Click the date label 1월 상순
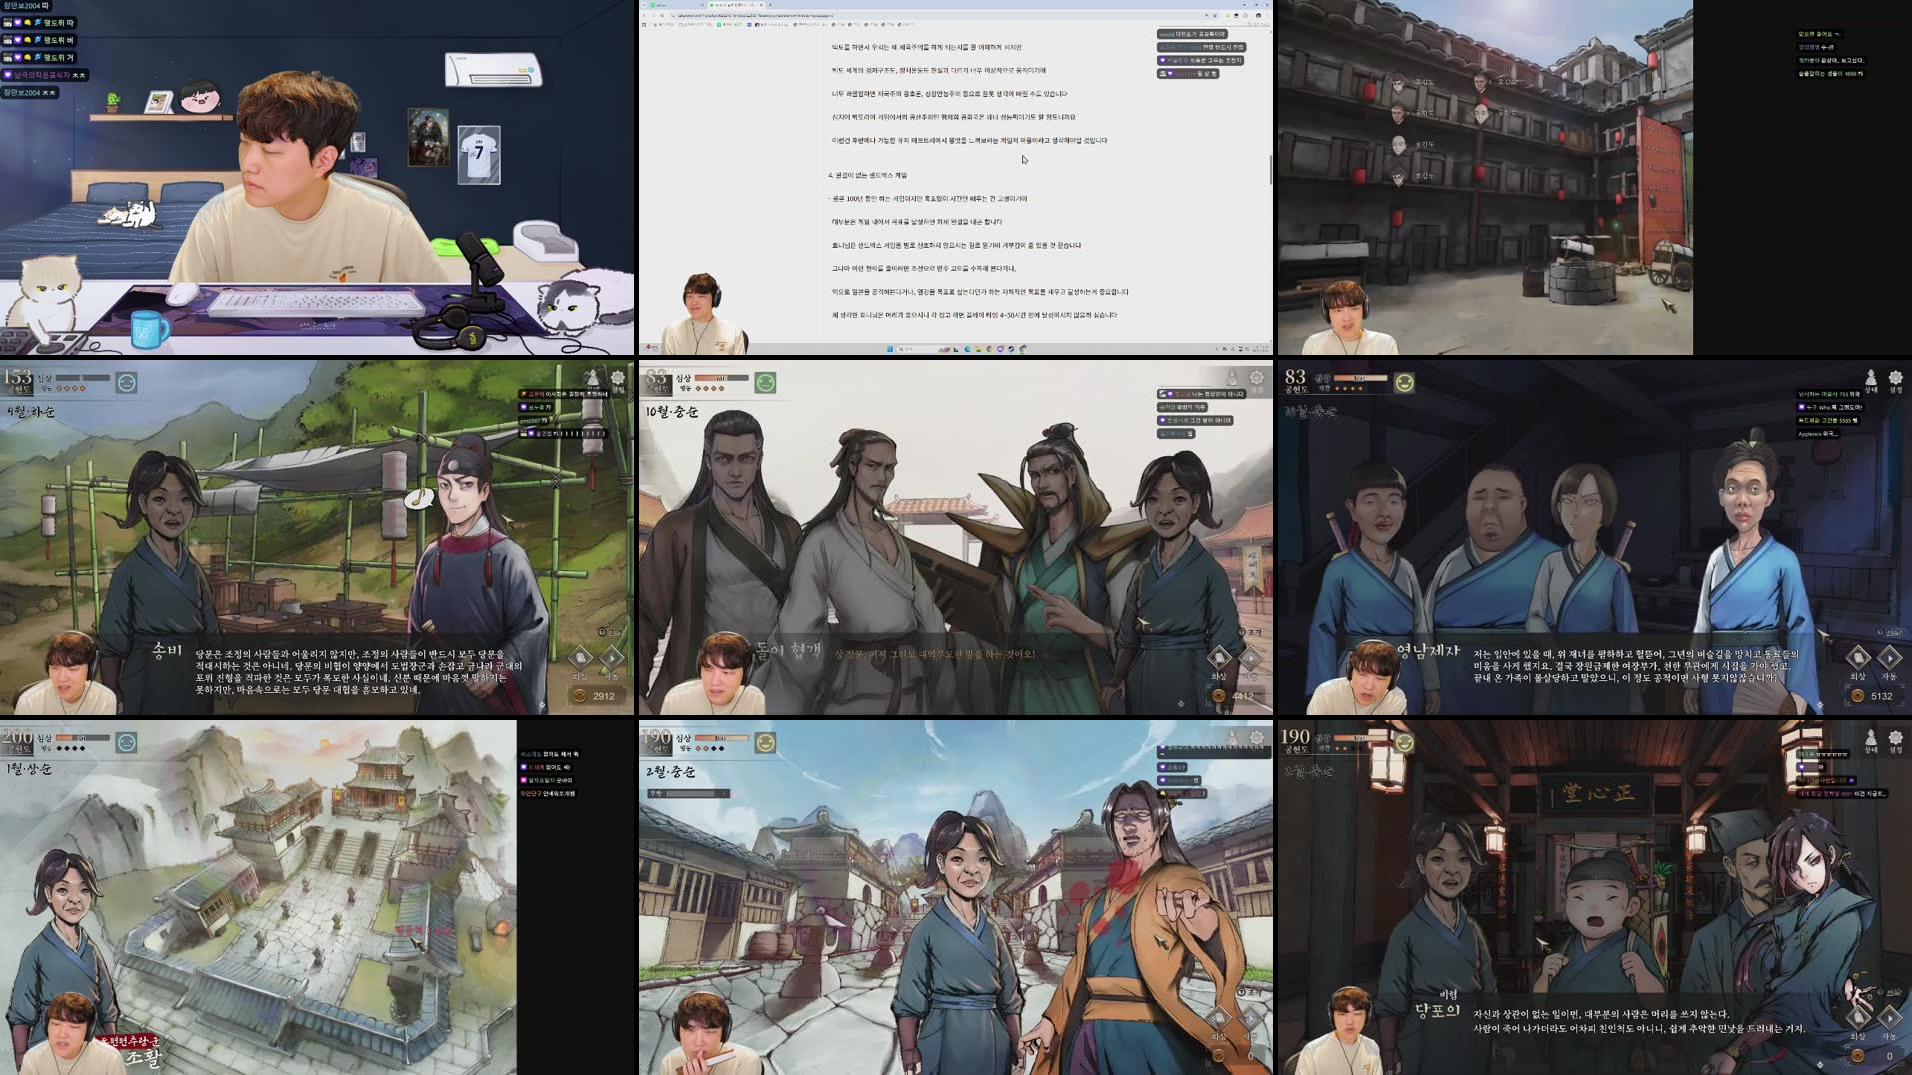1912x1075 pixels. 29,769
